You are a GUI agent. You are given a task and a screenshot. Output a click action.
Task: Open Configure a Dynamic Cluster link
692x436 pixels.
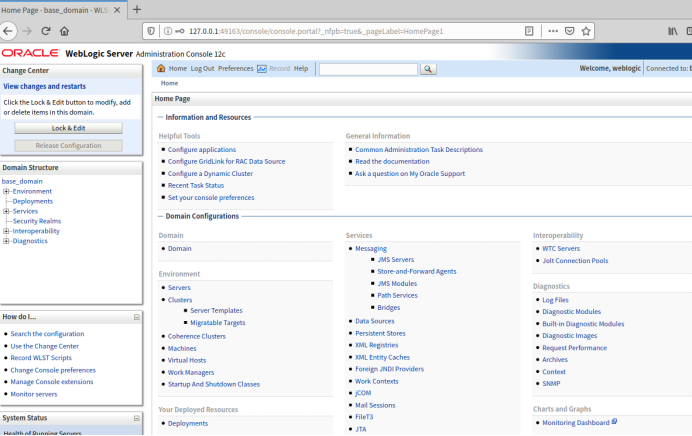(x=210, y=174)
